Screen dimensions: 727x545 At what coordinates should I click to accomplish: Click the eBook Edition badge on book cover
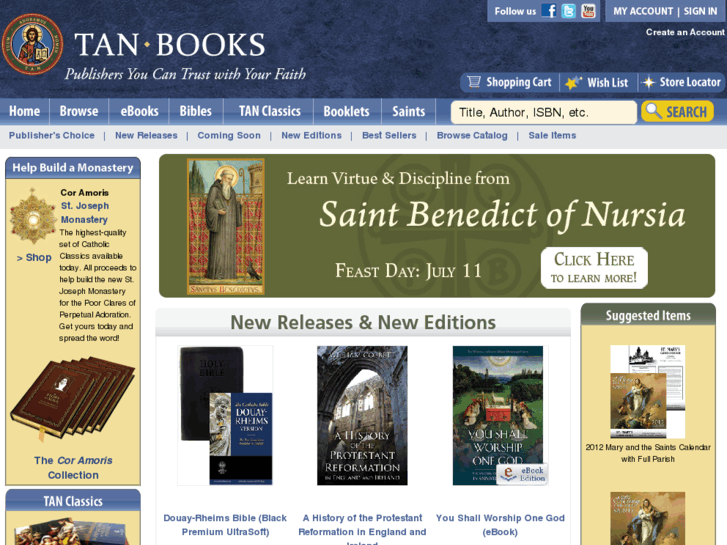522,474
